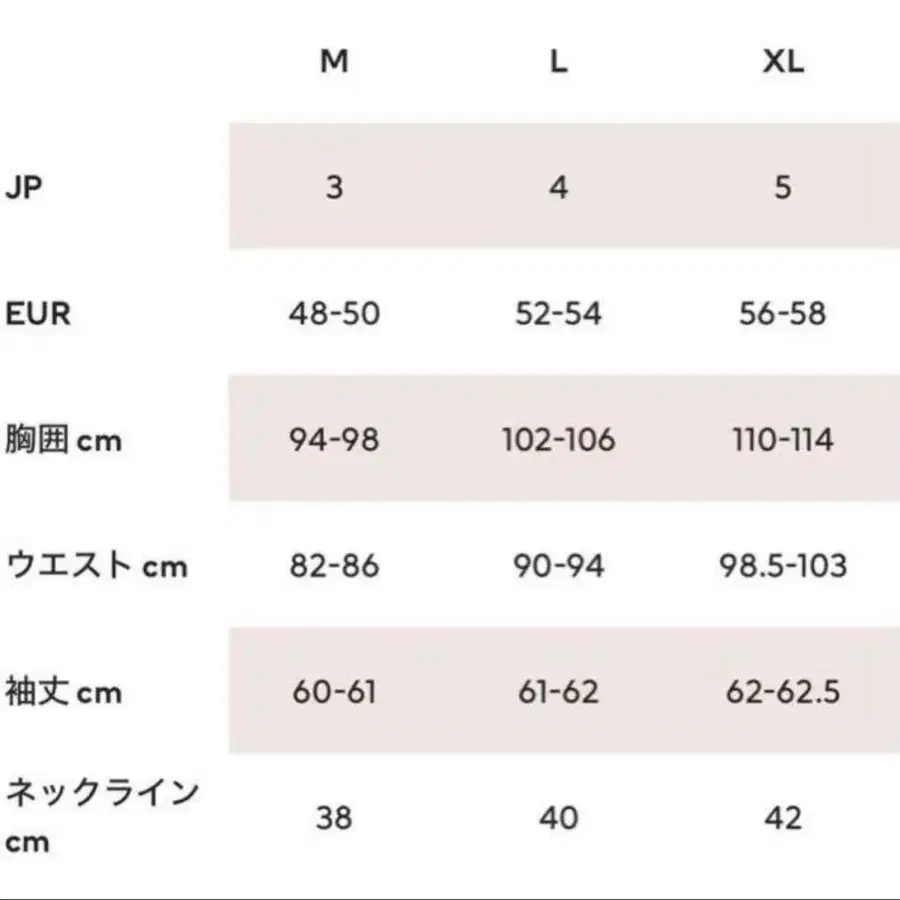Screen dimensions: 900x900
Task: Select sleeve length value 62-62.5
Action: click(783, 692)
